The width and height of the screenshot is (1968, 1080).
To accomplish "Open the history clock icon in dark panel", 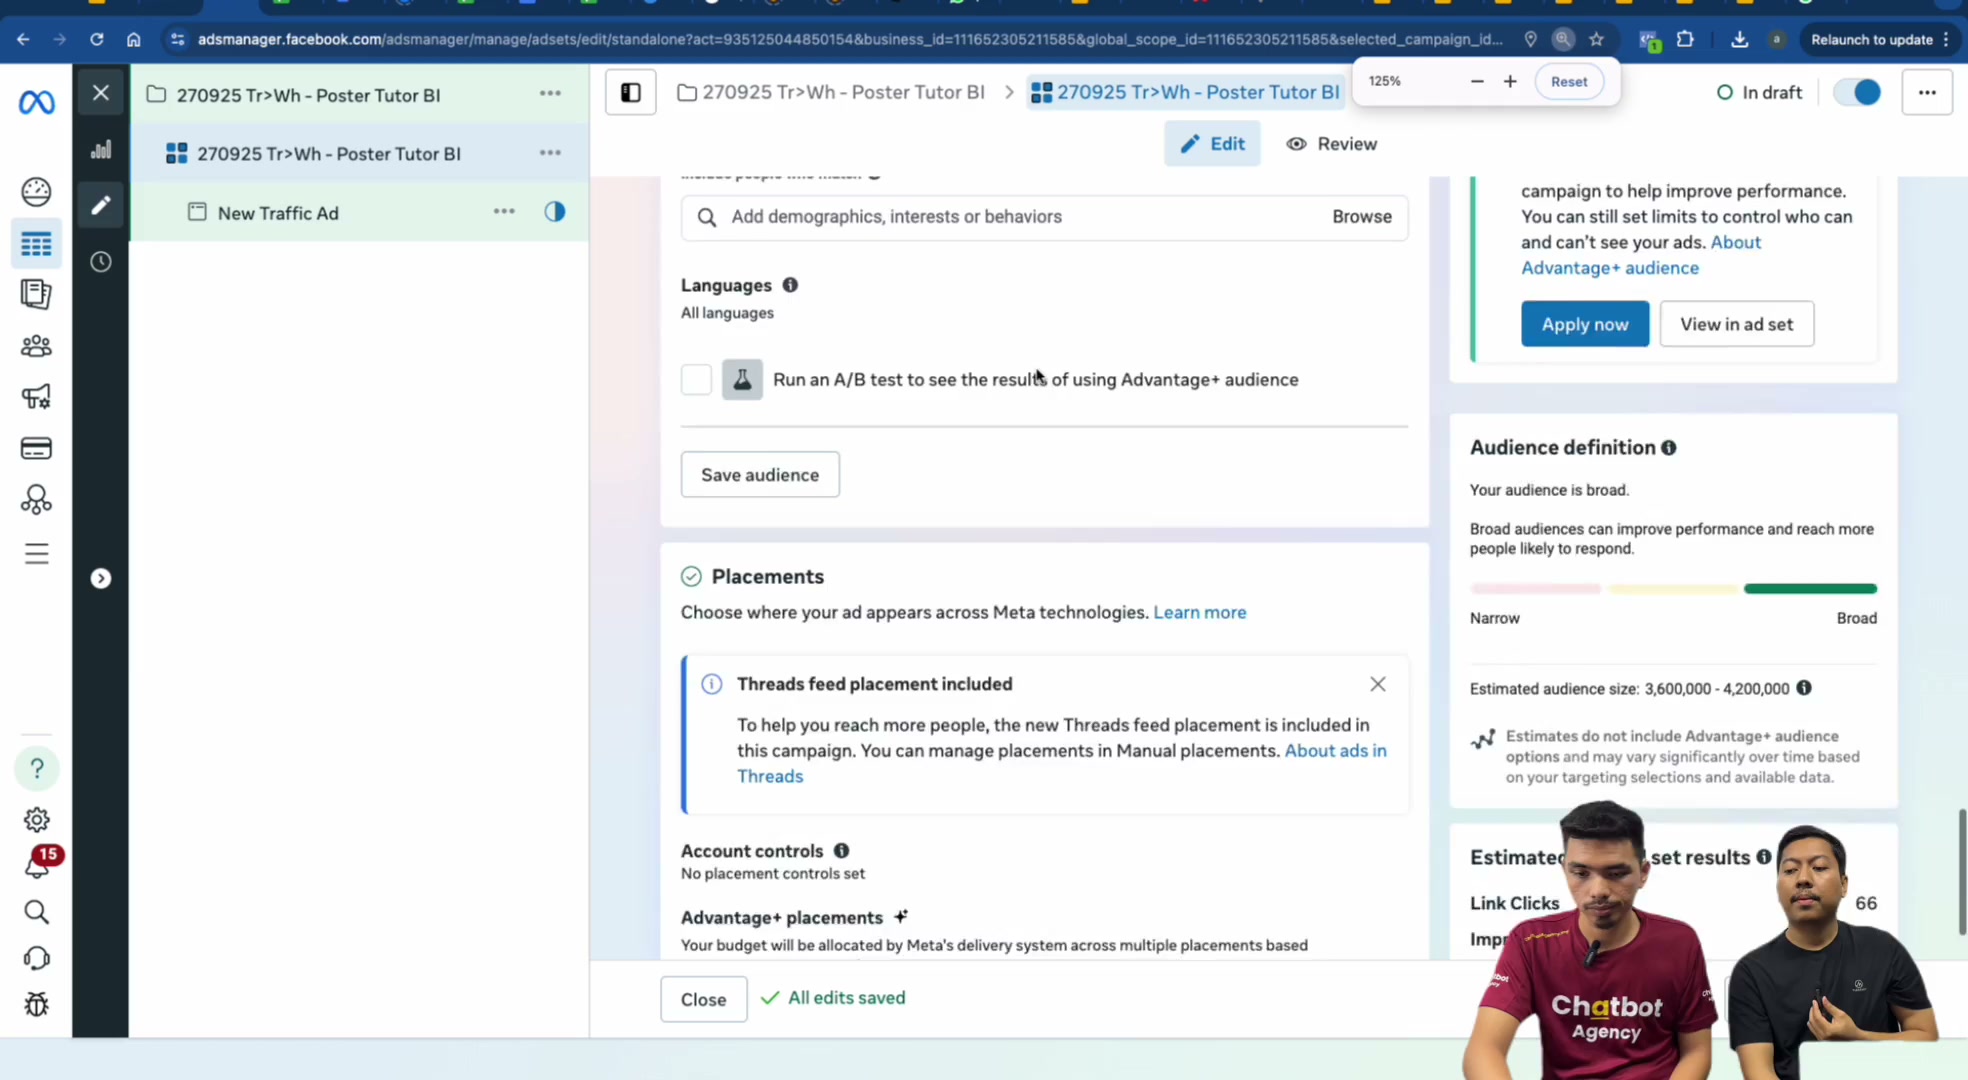I will click(101, 262).
